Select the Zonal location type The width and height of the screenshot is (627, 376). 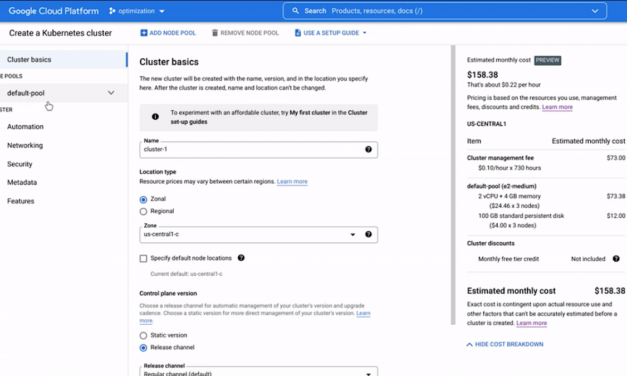pyautogui.click(x=143, y=199)
